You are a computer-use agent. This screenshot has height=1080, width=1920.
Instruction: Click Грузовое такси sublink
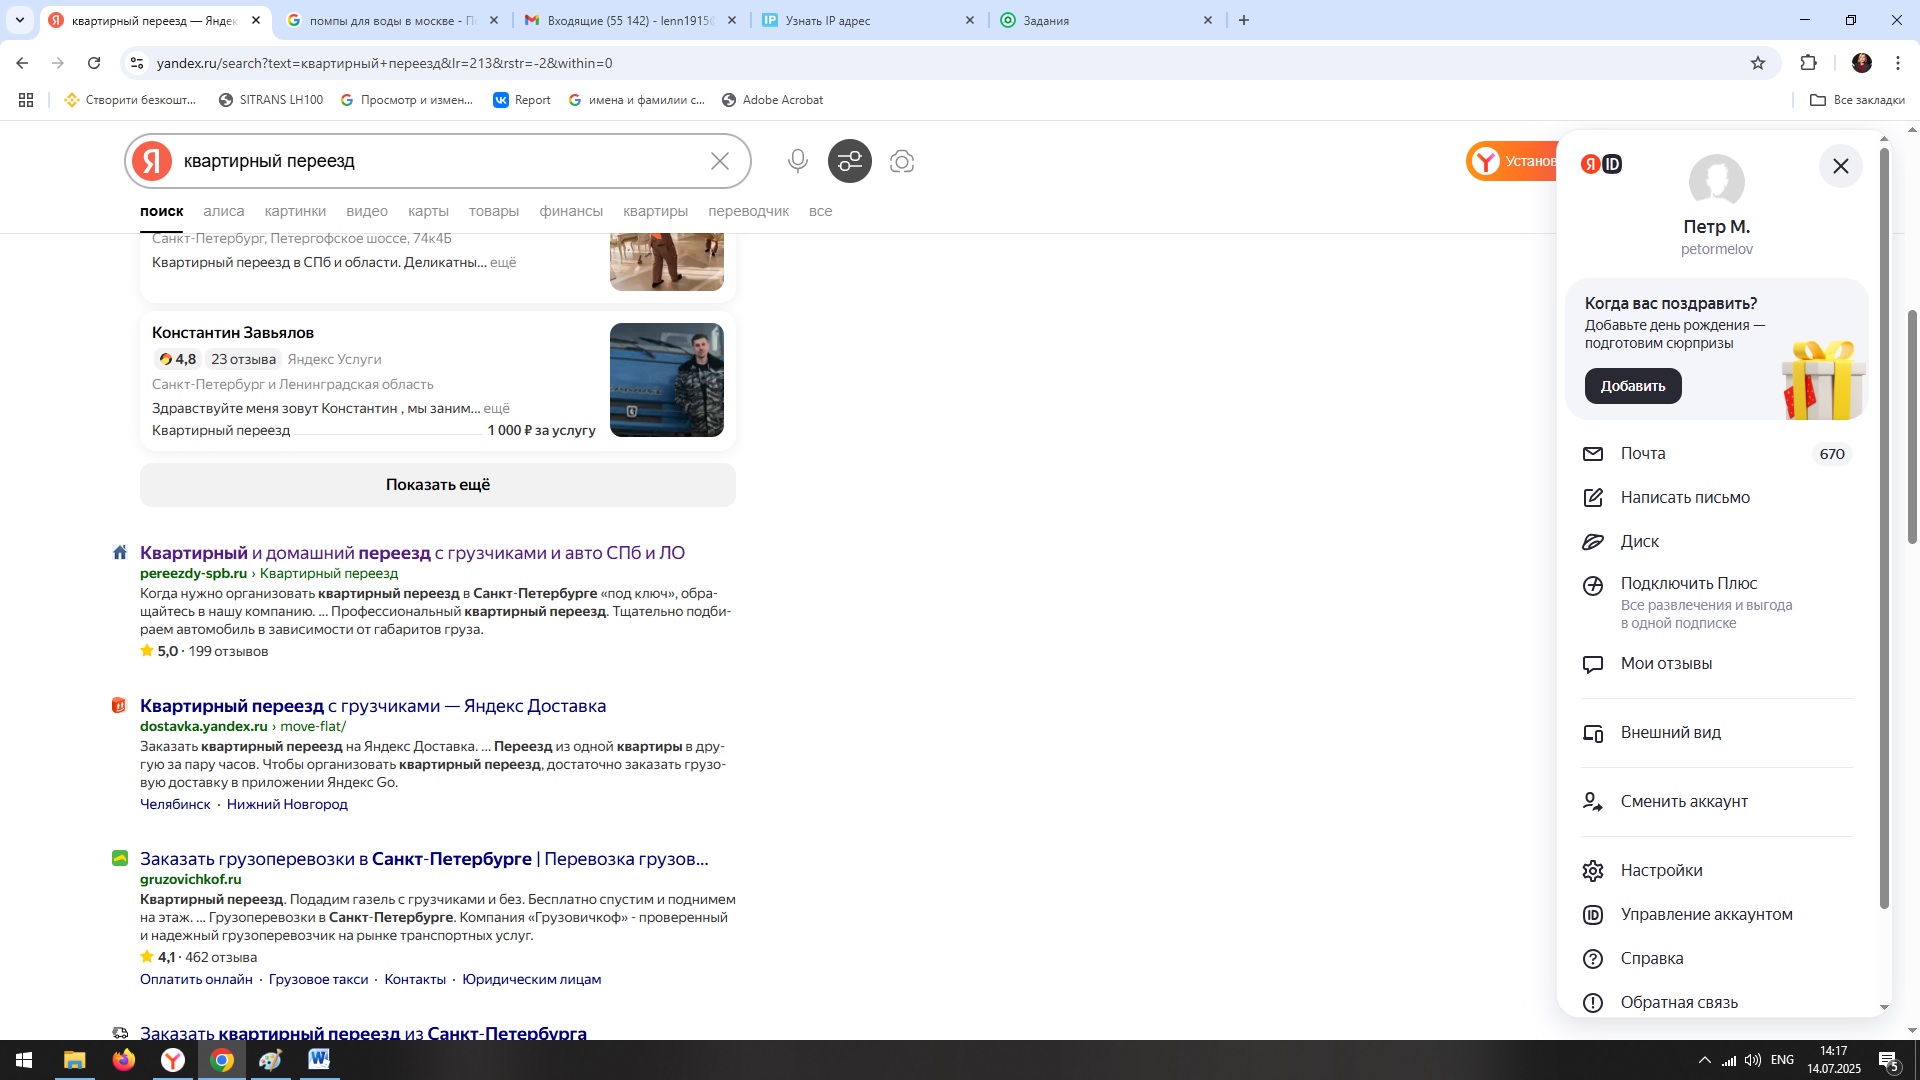(318, 980)
